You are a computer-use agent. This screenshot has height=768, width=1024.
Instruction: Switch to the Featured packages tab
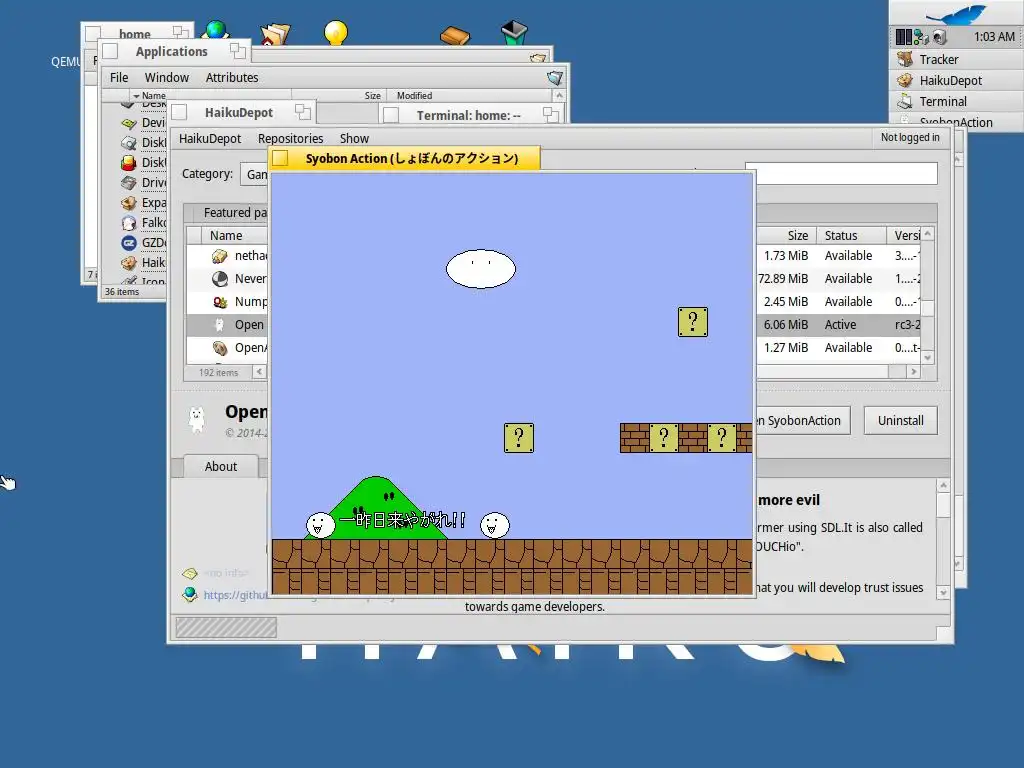227,213
